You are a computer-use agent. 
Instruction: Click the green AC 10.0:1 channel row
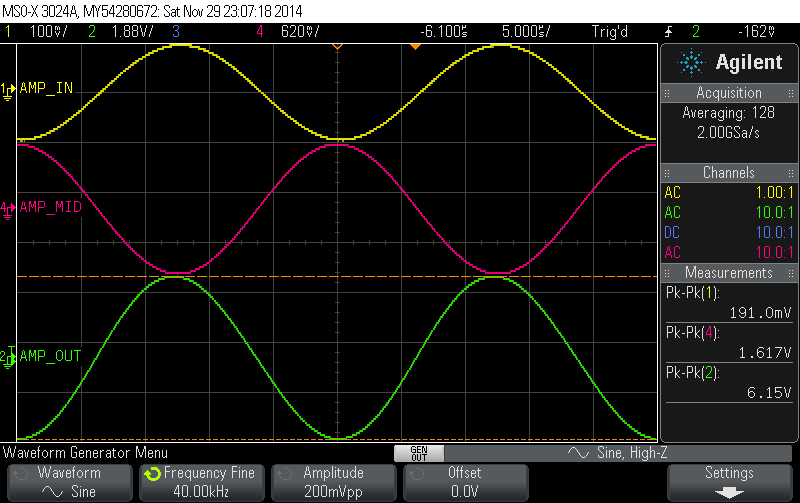pyautogui.click(x=729, y=213)
